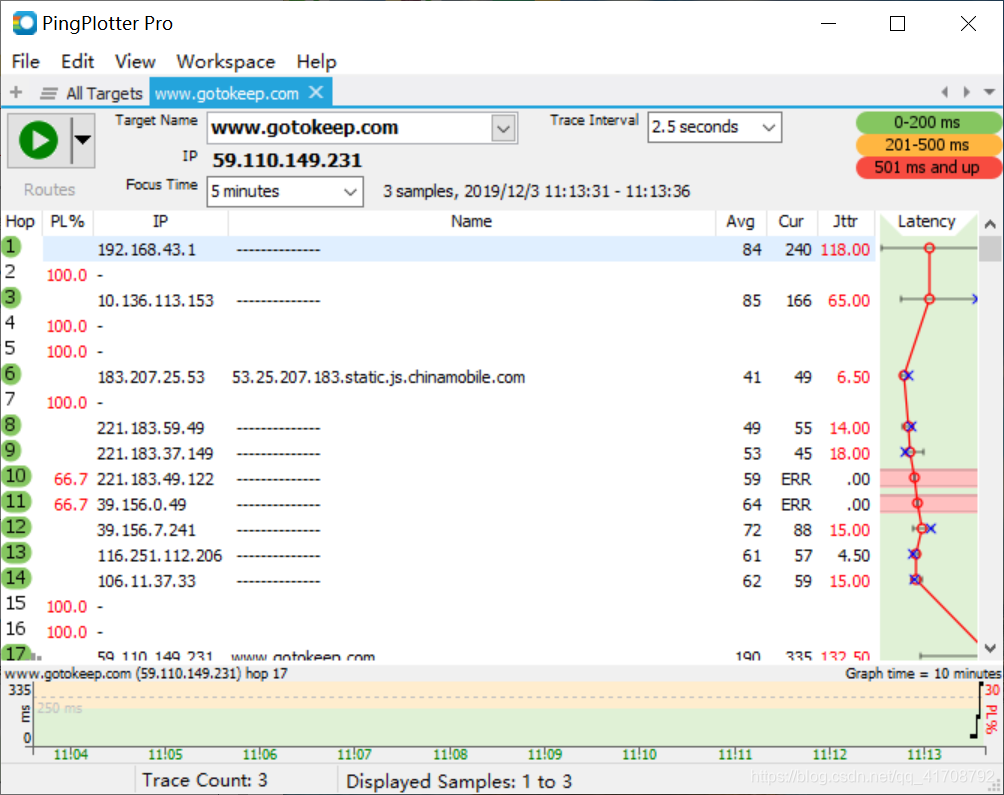Select hop 14 green circle icon

pyautogui.click(x=15, y=578)
